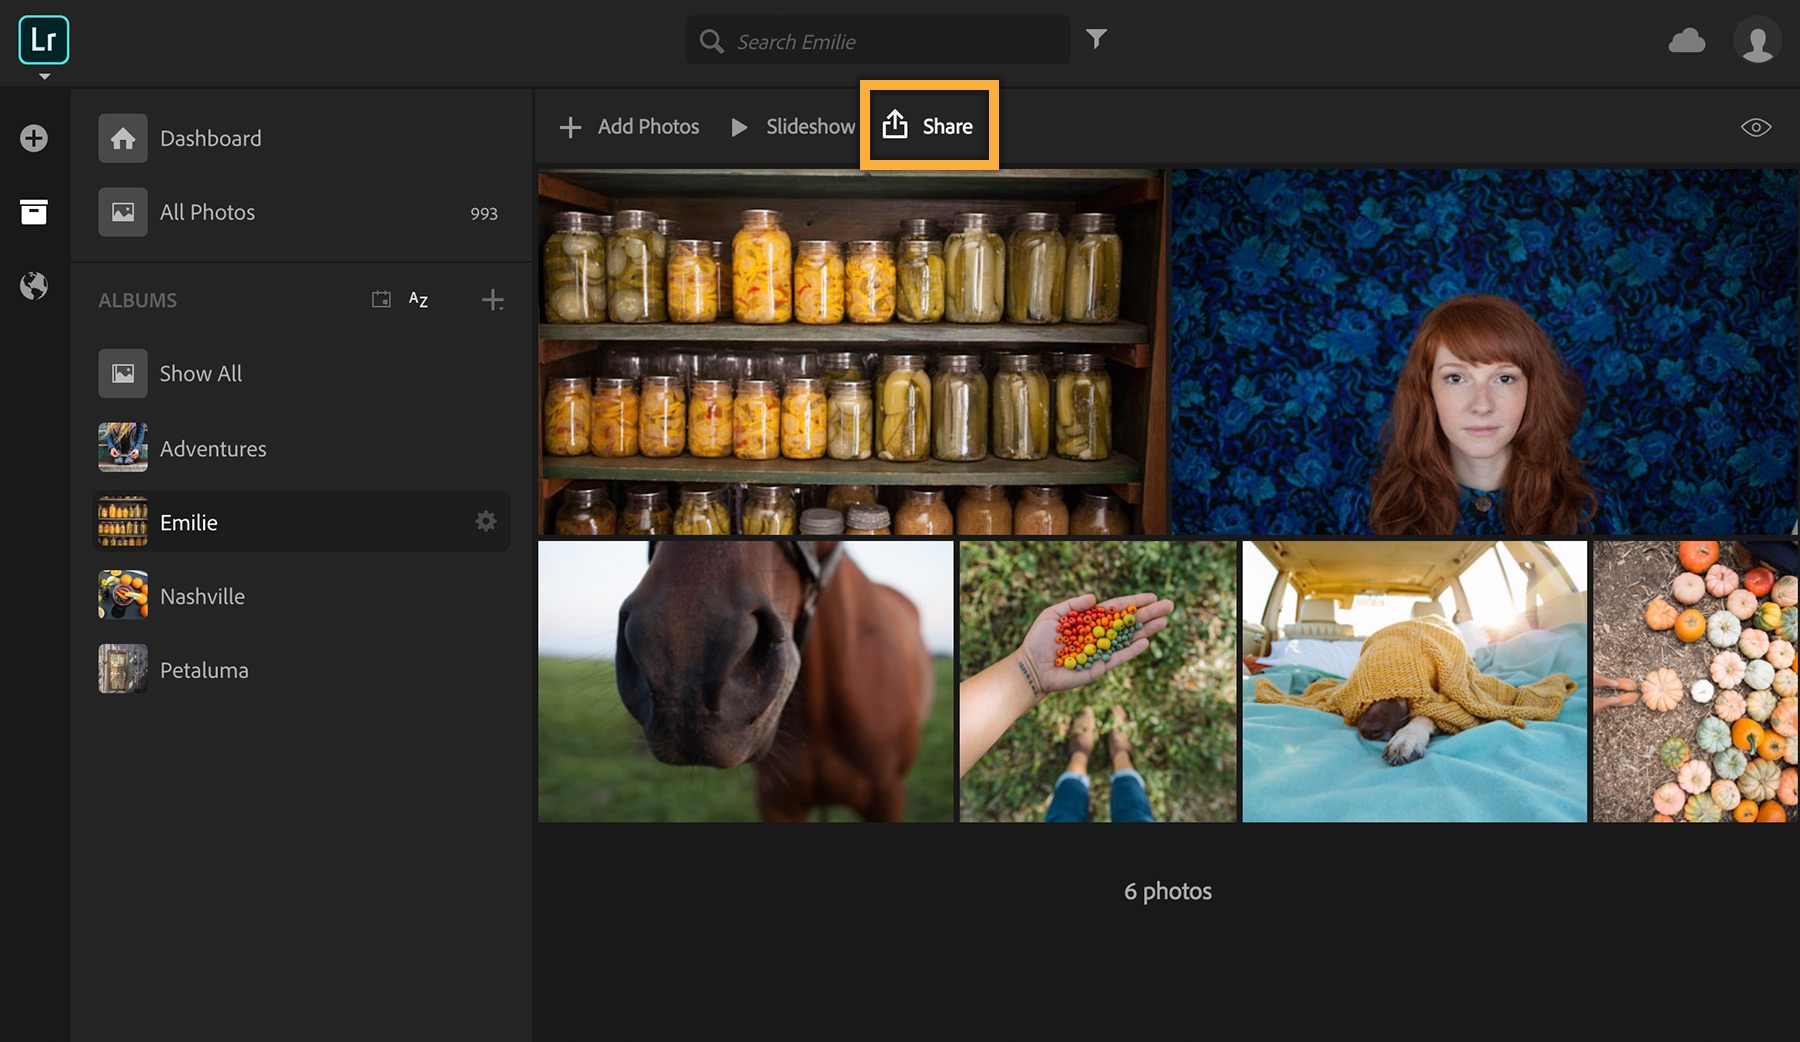This screenshot has height=1042, width=1800.
Task: Select the Nashville album
Action: (x=202, y=595)
